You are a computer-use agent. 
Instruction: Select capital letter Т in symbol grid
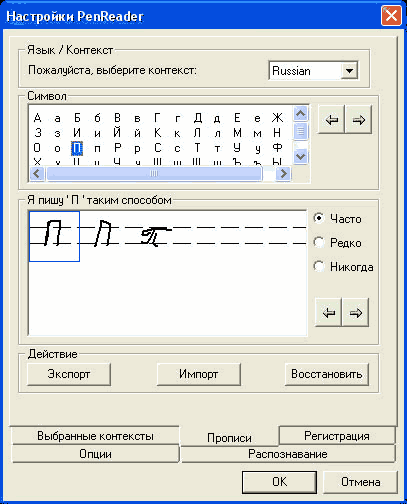tap(197, 148)
